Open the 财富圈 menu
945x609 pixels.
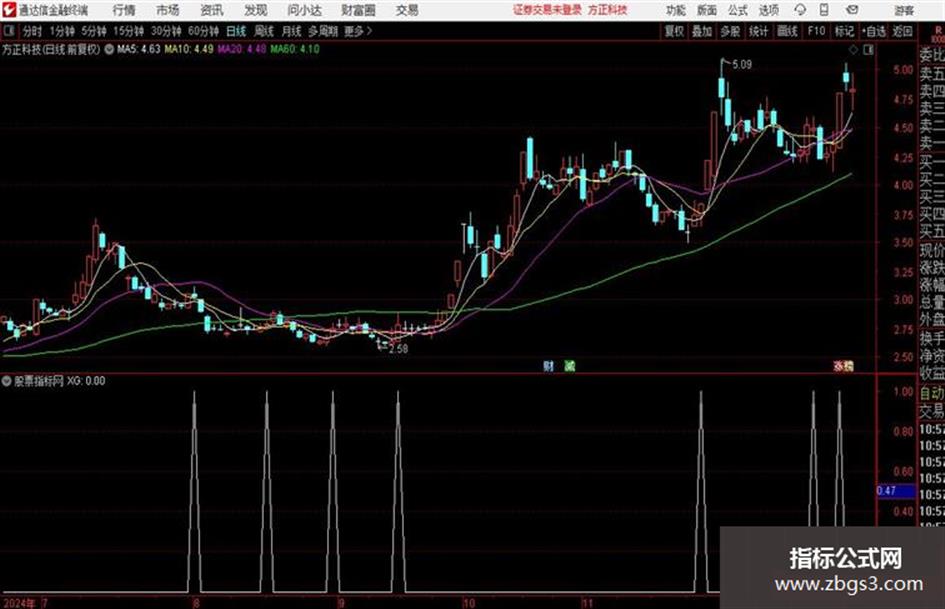[358, 10]
